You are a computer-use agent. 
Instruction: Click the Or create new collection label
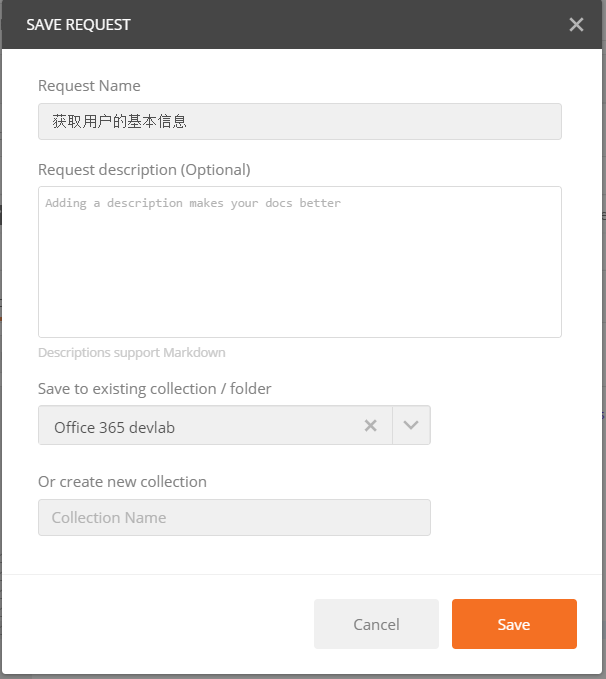[122, 482]
